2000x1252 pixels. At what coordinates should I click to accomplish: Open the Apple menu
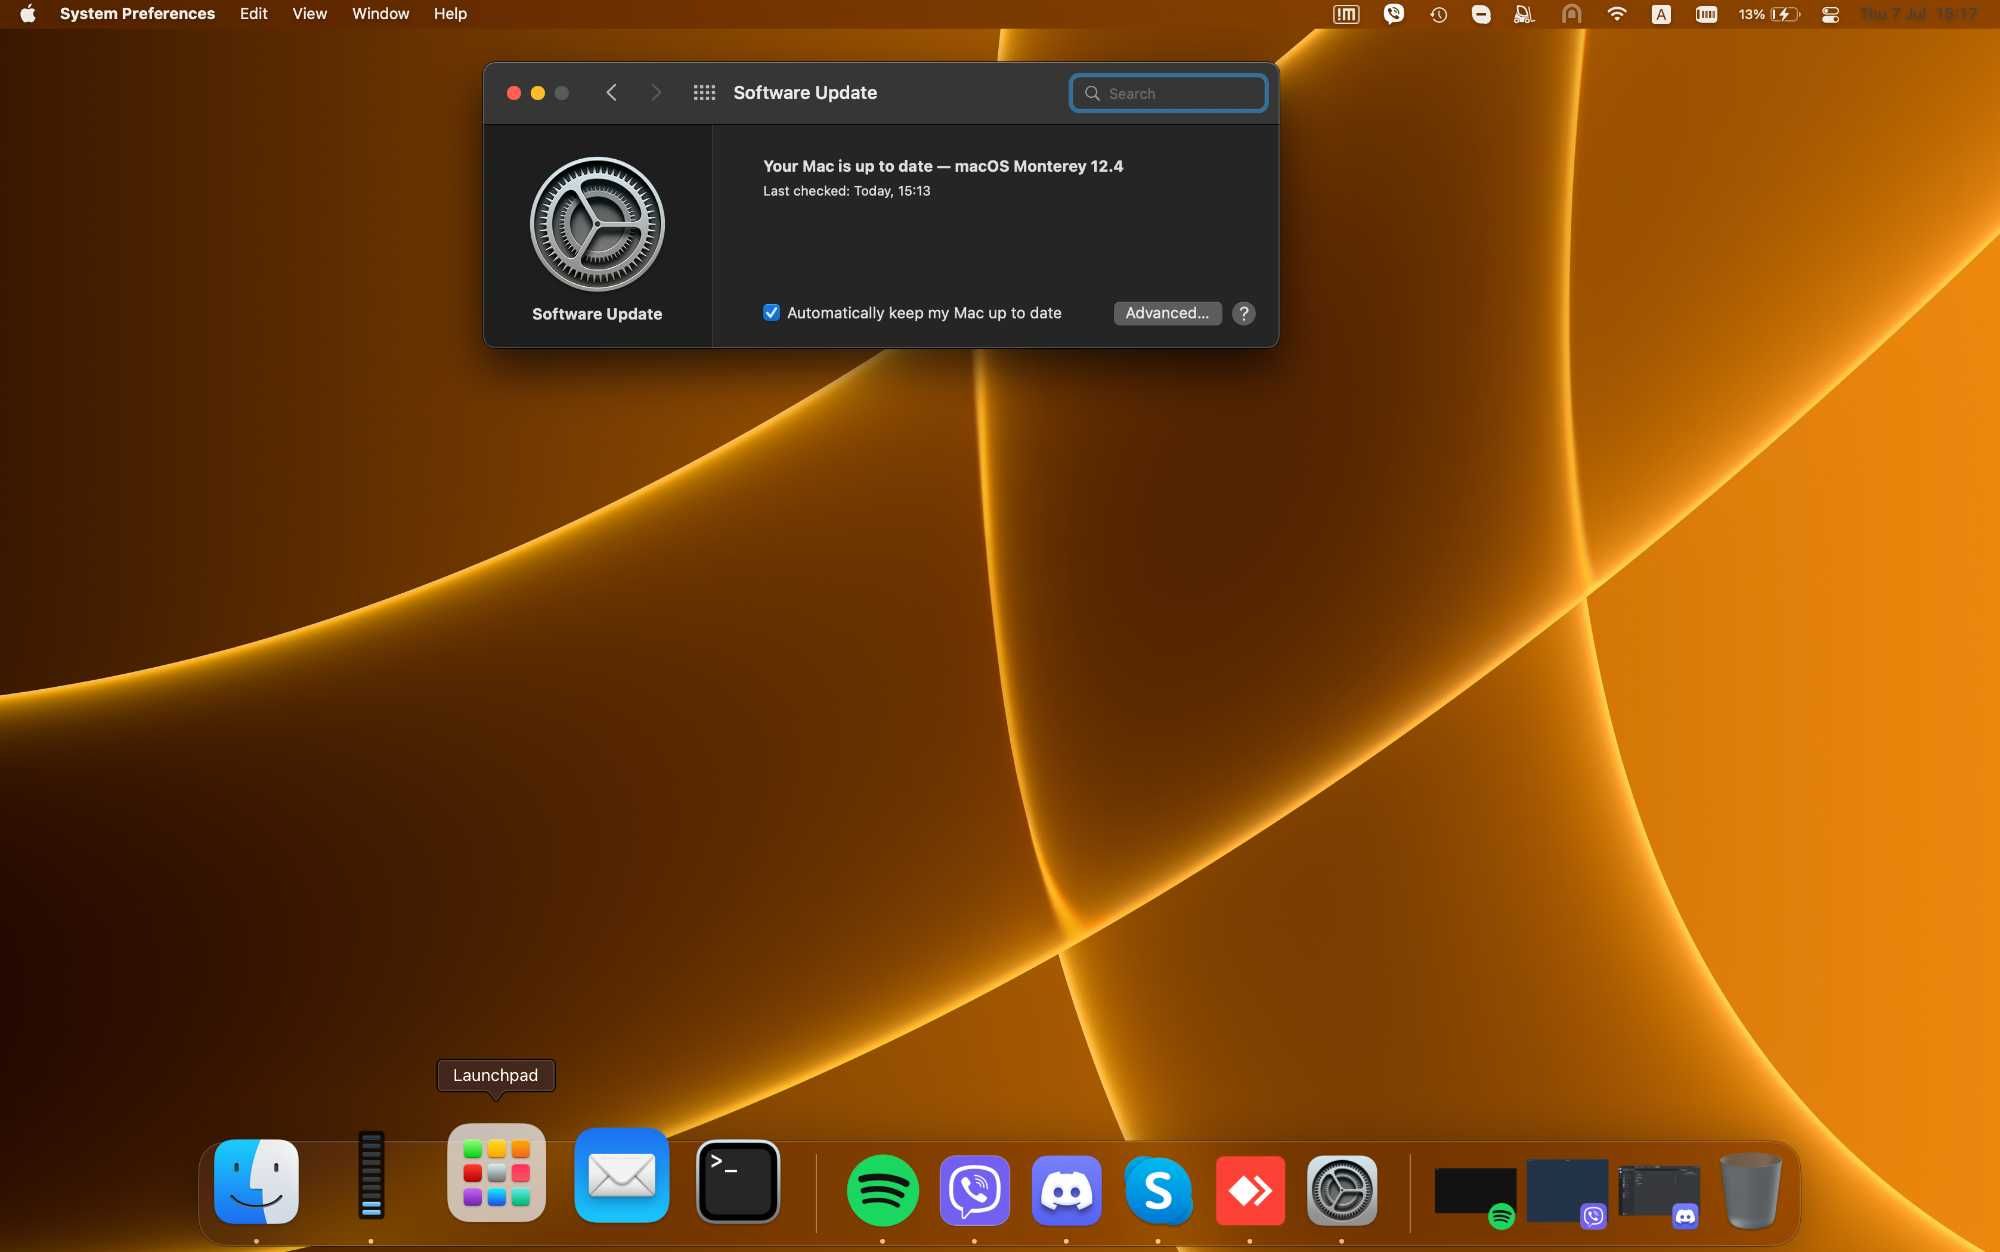click(28, 14)
